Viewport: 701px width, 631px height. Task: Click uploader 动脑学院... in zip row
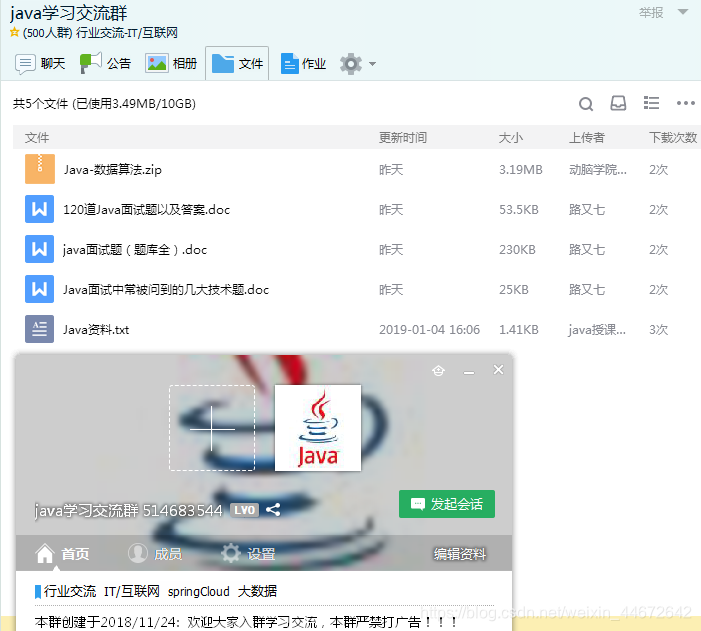[x=597, y=169]
